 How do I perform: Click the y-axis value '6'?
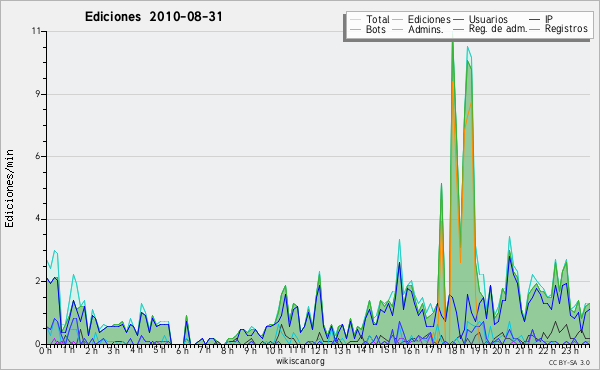38,156
